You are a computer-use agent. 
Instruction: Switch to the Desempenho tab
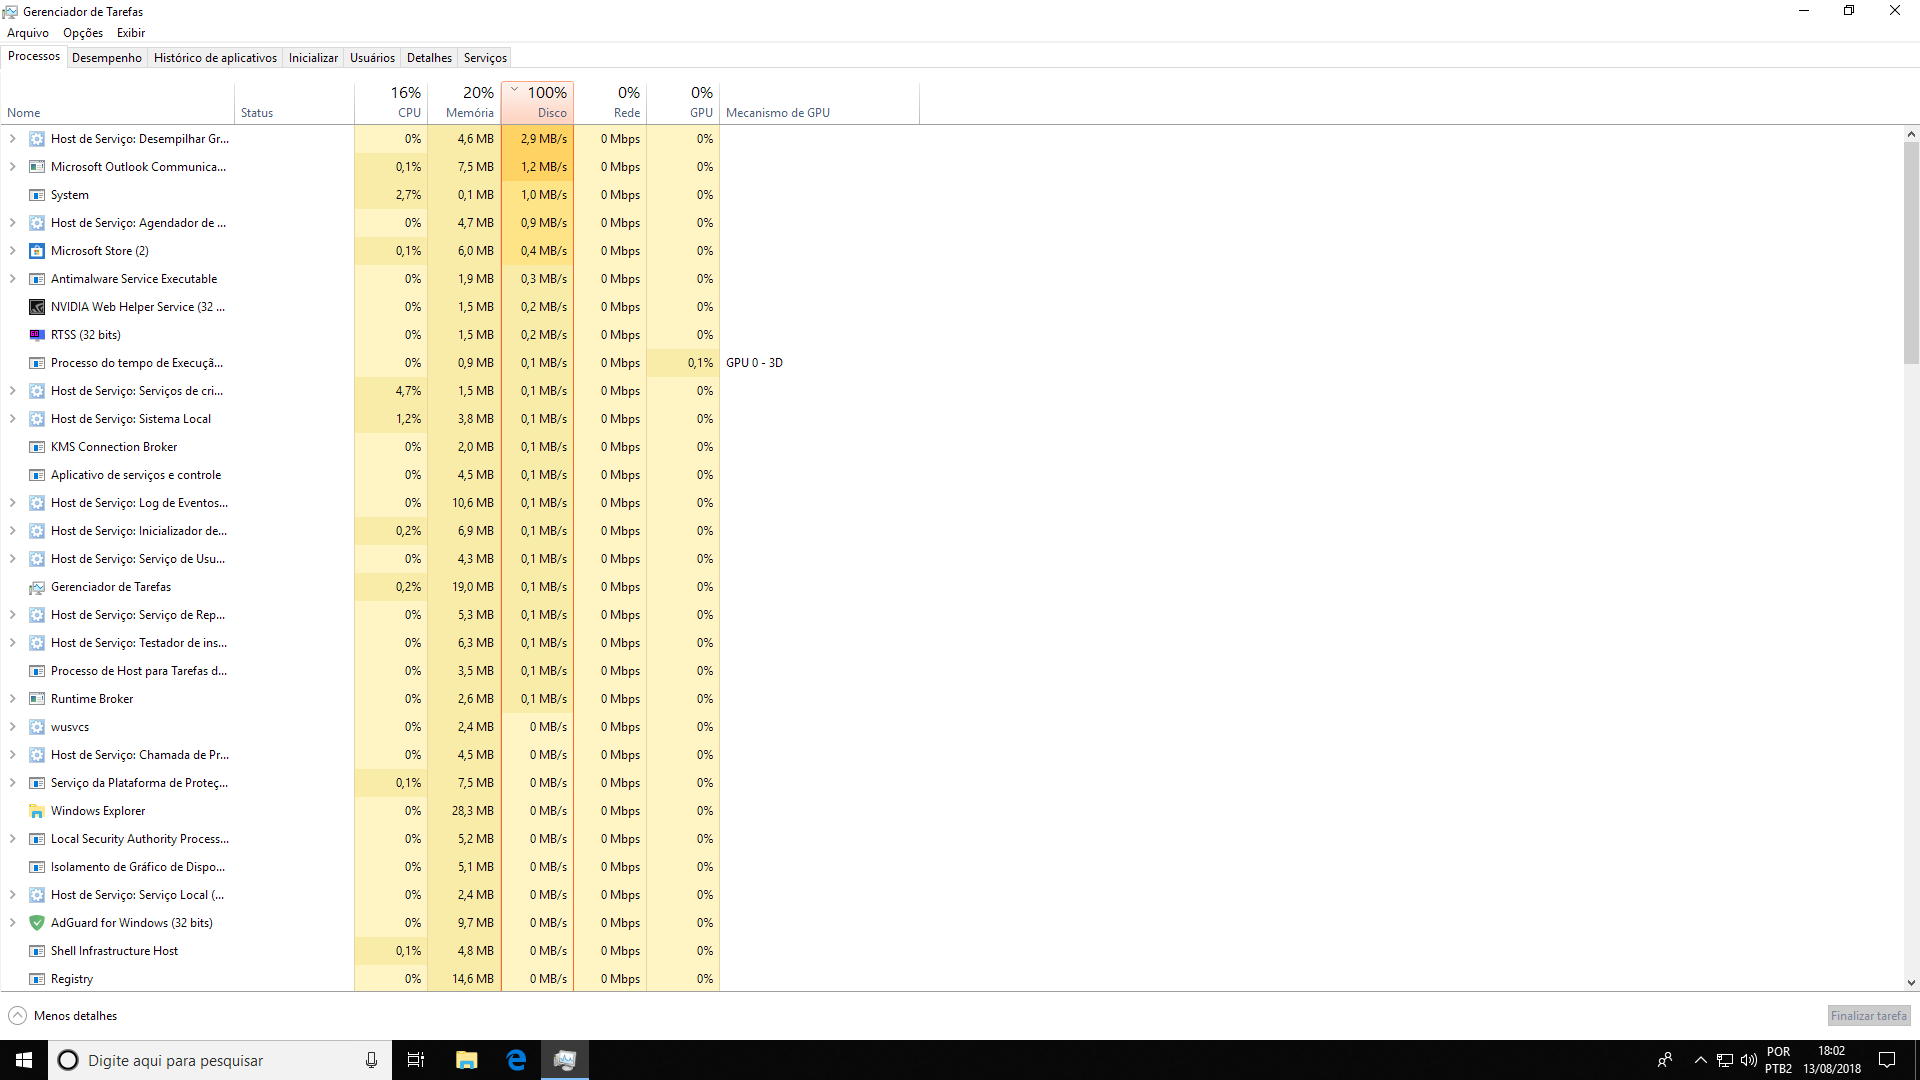pyautogui.click(x=107, y=58)
